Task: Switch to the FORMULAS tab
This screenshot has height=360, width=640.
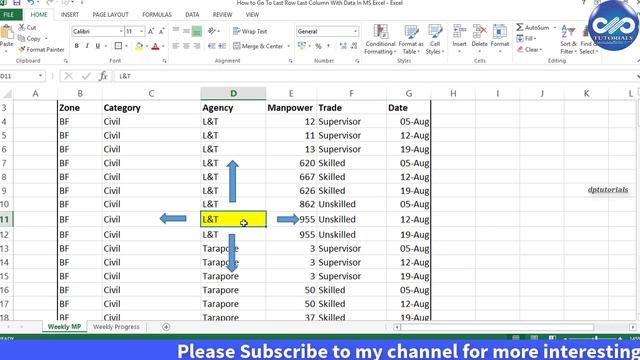Action: pyautogui.click(x=157, y=15)
